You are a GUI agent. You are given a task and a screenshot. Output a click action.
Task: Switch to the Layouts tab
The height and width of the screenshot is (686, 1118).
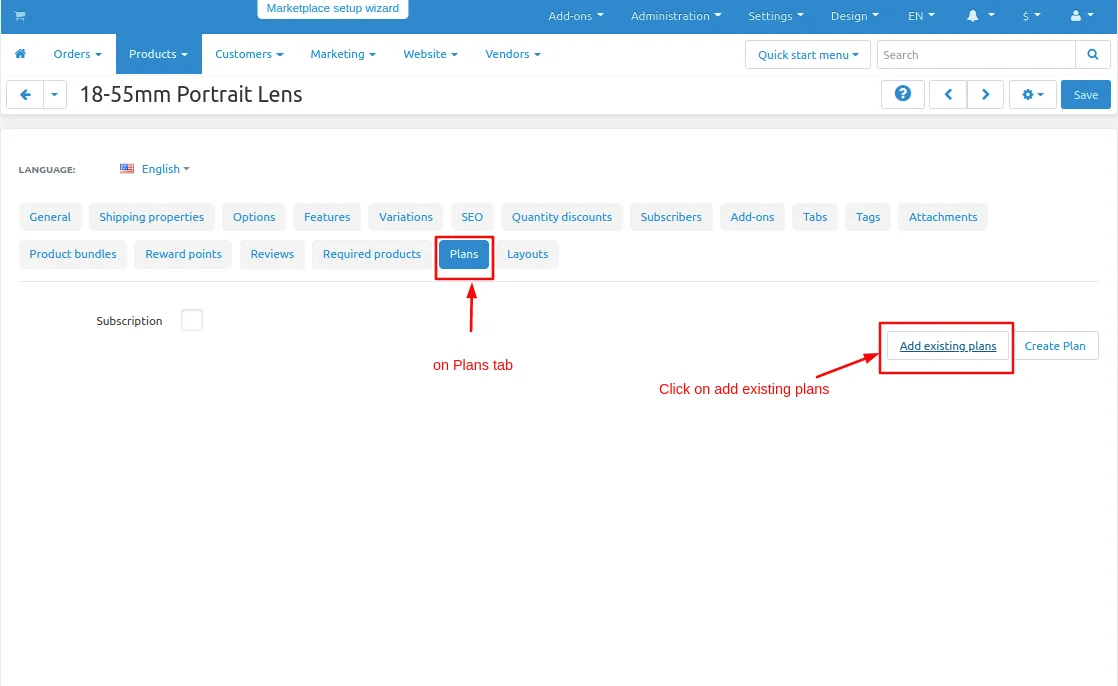click(528, 254)
